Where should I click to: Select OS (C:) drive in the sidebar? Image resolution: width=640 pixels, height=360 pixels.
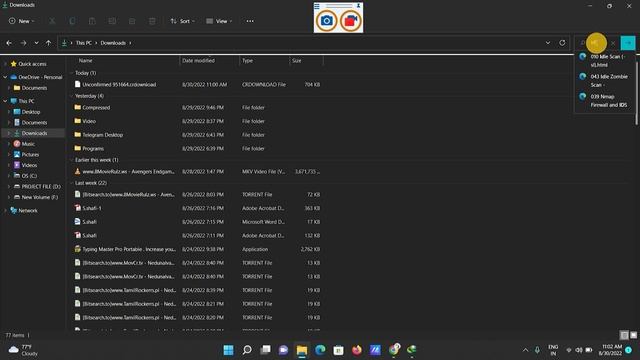point(29,176)
